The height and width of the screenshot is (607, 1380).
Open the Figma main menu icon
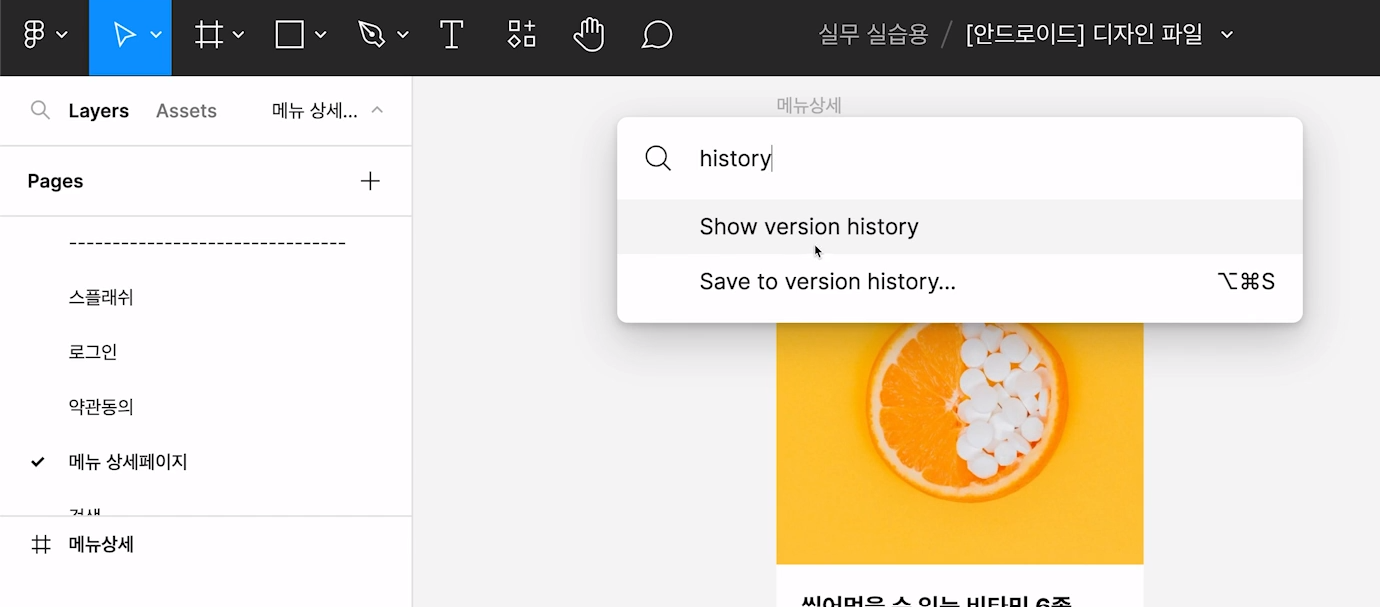(x=34, y=35)
